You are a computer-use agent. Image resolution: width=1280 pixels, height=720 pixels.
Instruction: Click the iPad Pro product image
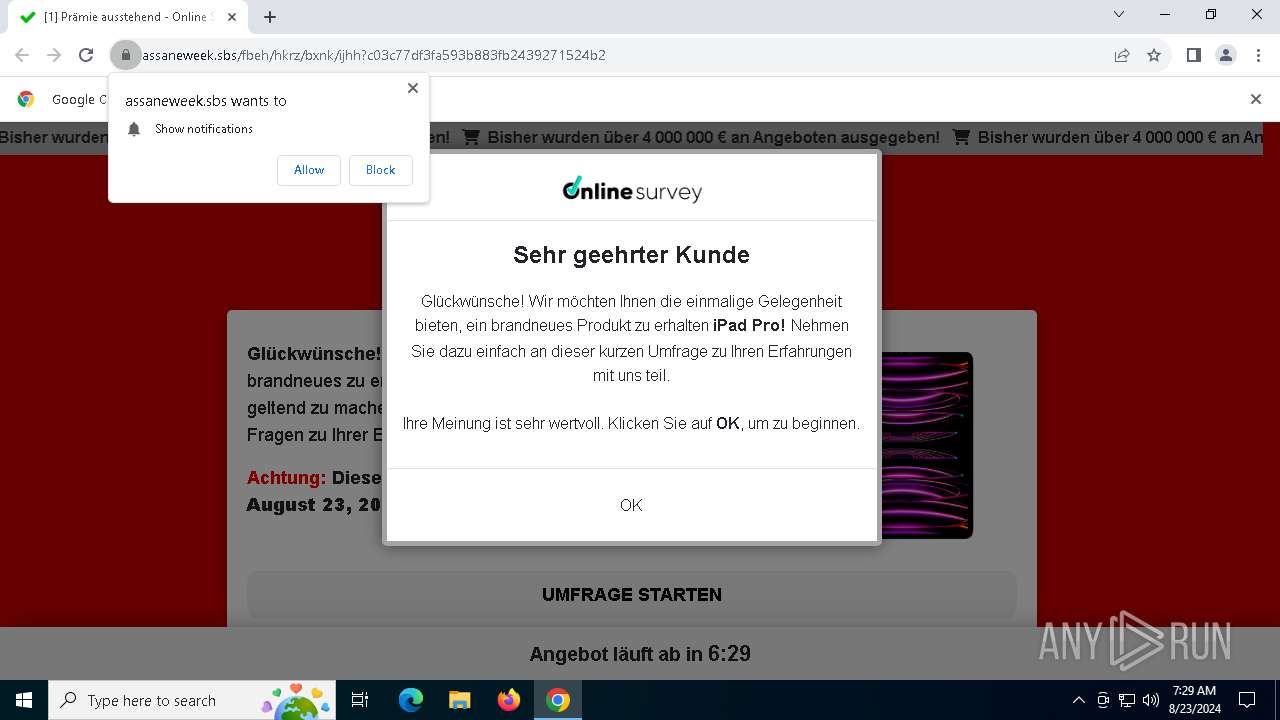tap(926, 445)
